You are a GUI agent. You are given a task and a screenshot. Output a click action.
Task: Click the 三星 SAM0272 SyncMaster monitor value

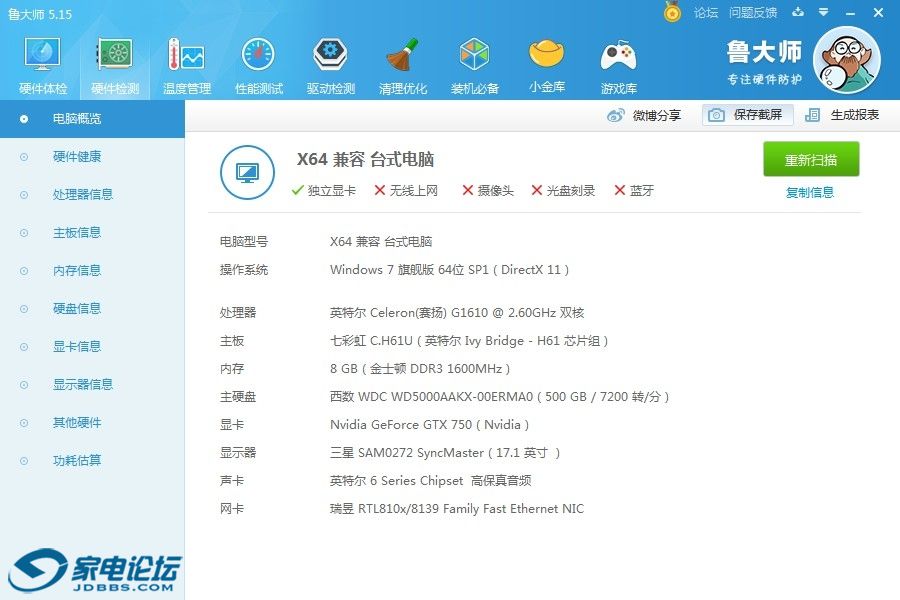[445, 453]
